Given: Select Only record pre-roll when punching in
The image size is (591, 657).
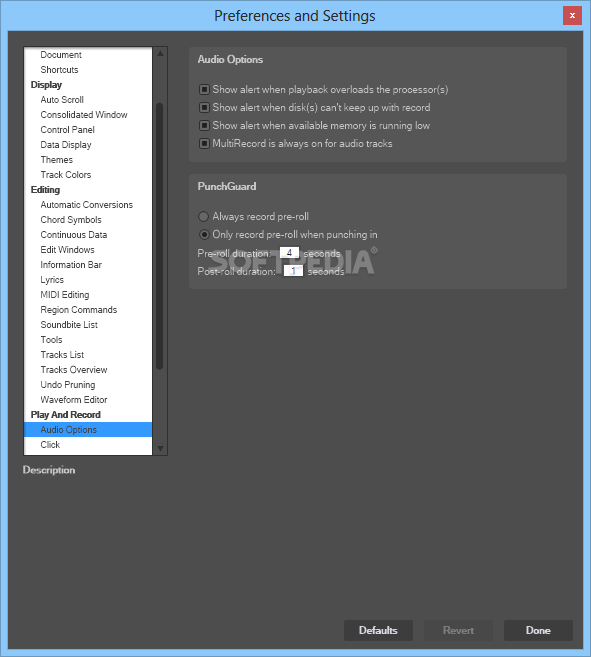Looking at the screenshot, I should [x=204, y=235].
